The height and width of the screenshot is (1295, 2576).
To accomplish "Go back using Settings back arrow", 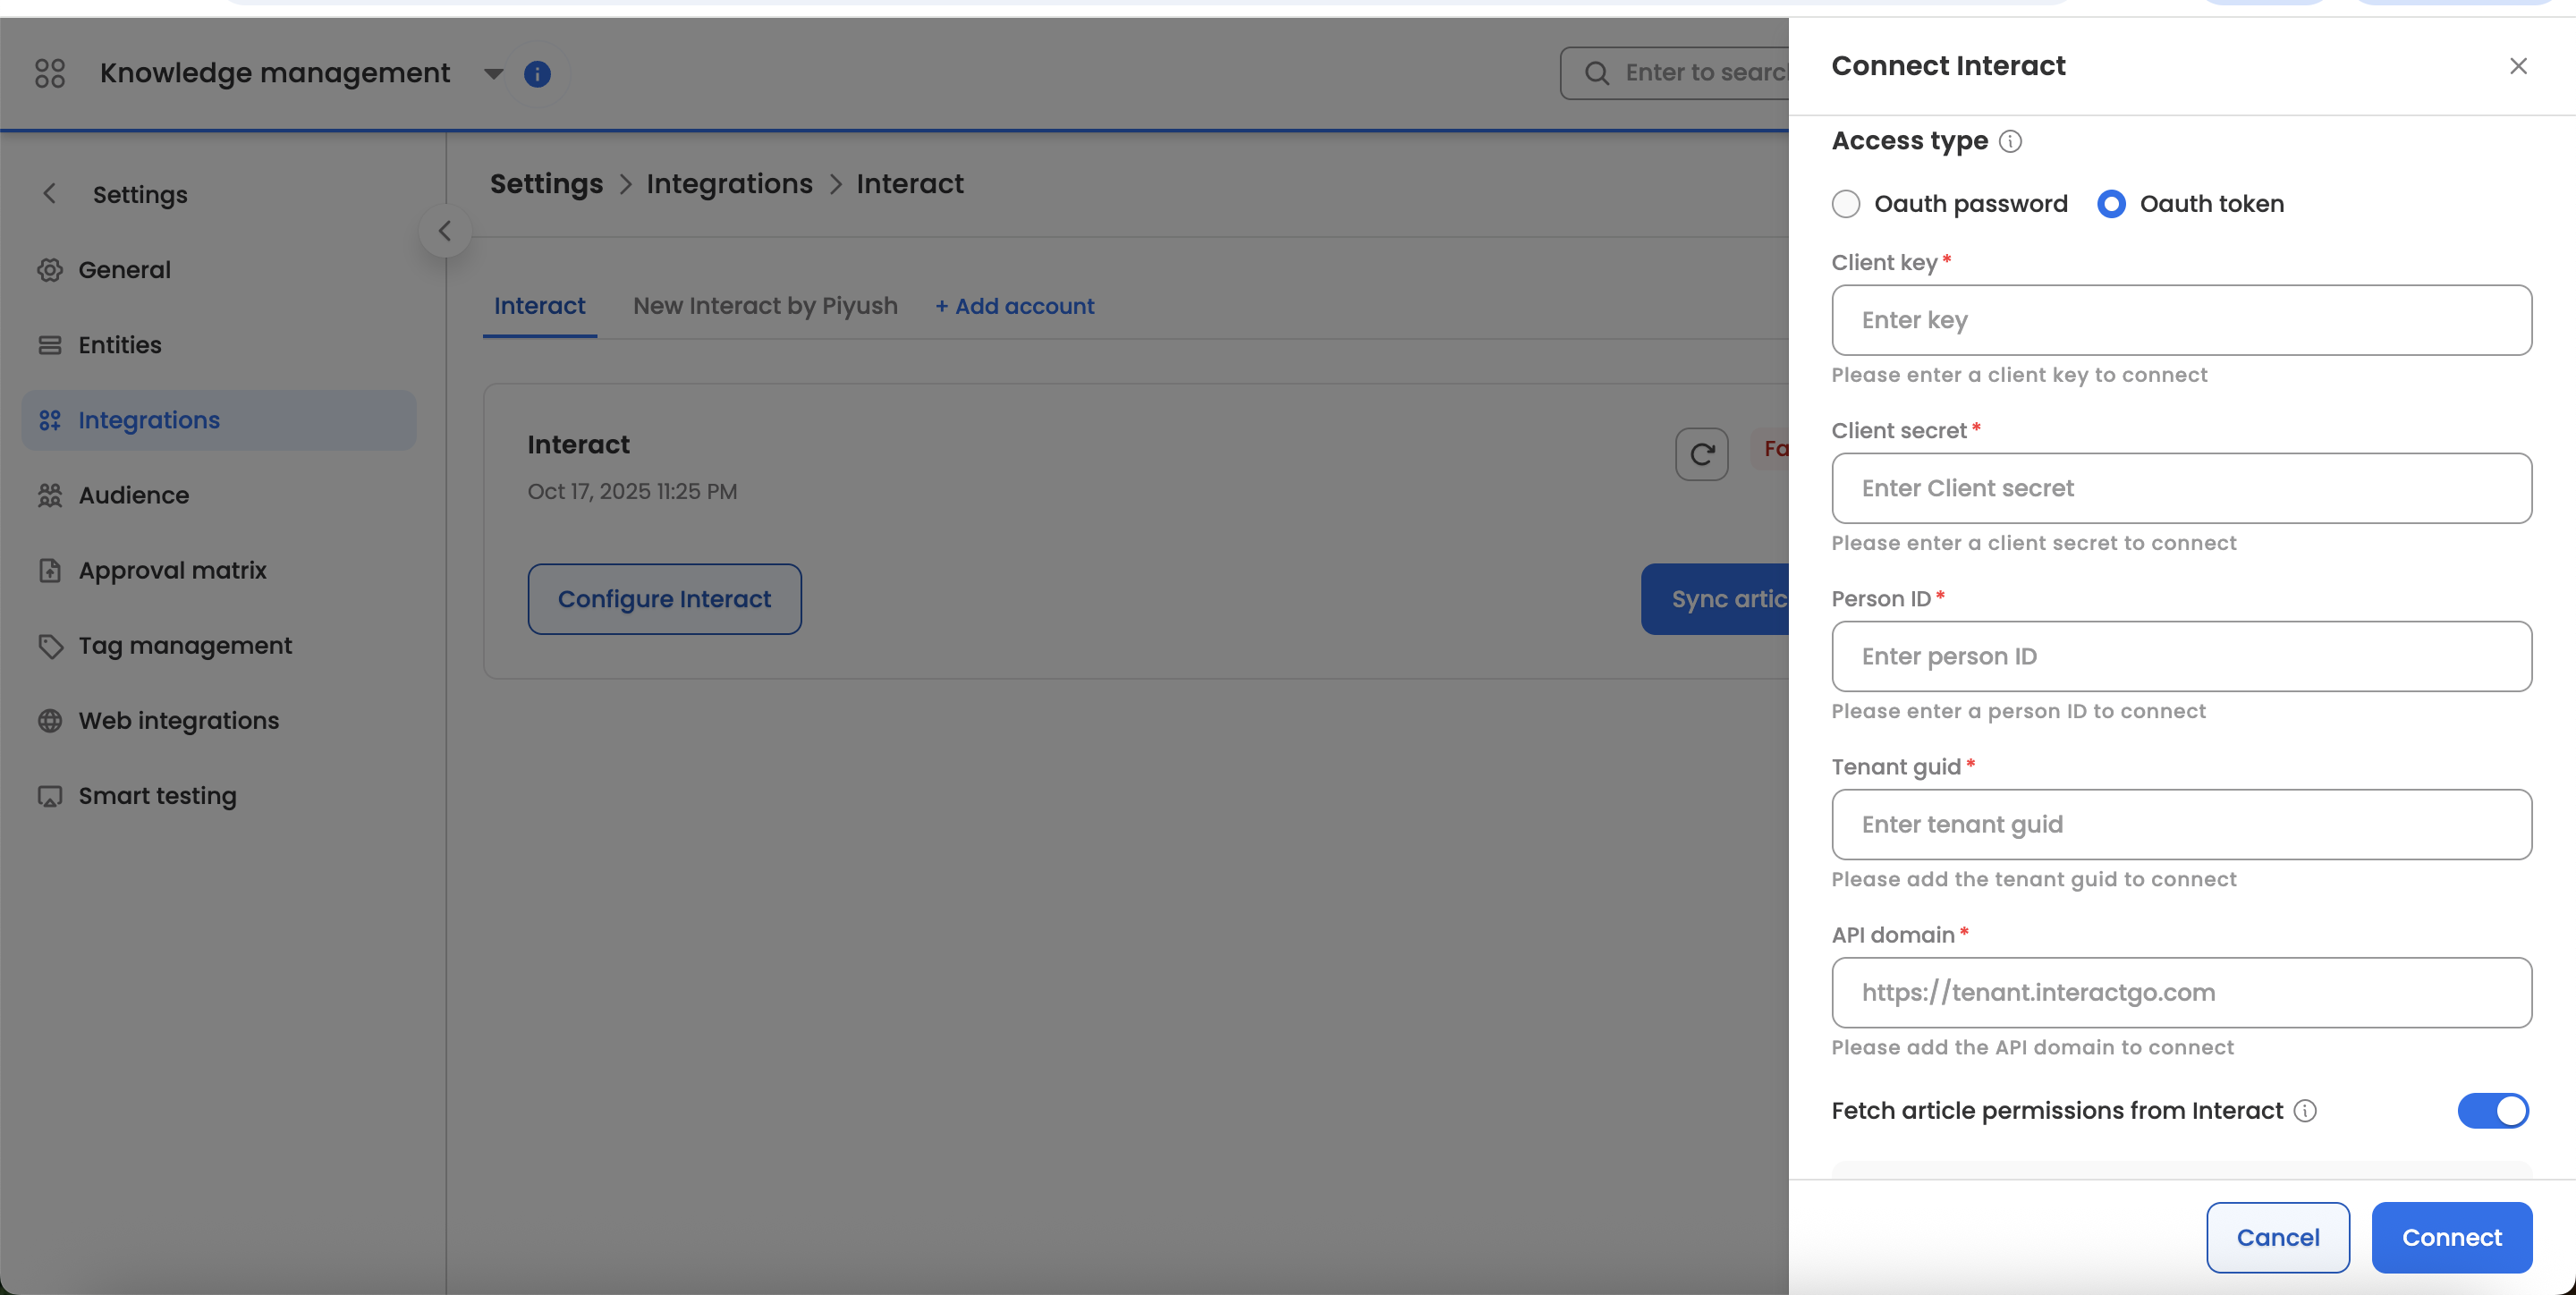I will (49, 194).
